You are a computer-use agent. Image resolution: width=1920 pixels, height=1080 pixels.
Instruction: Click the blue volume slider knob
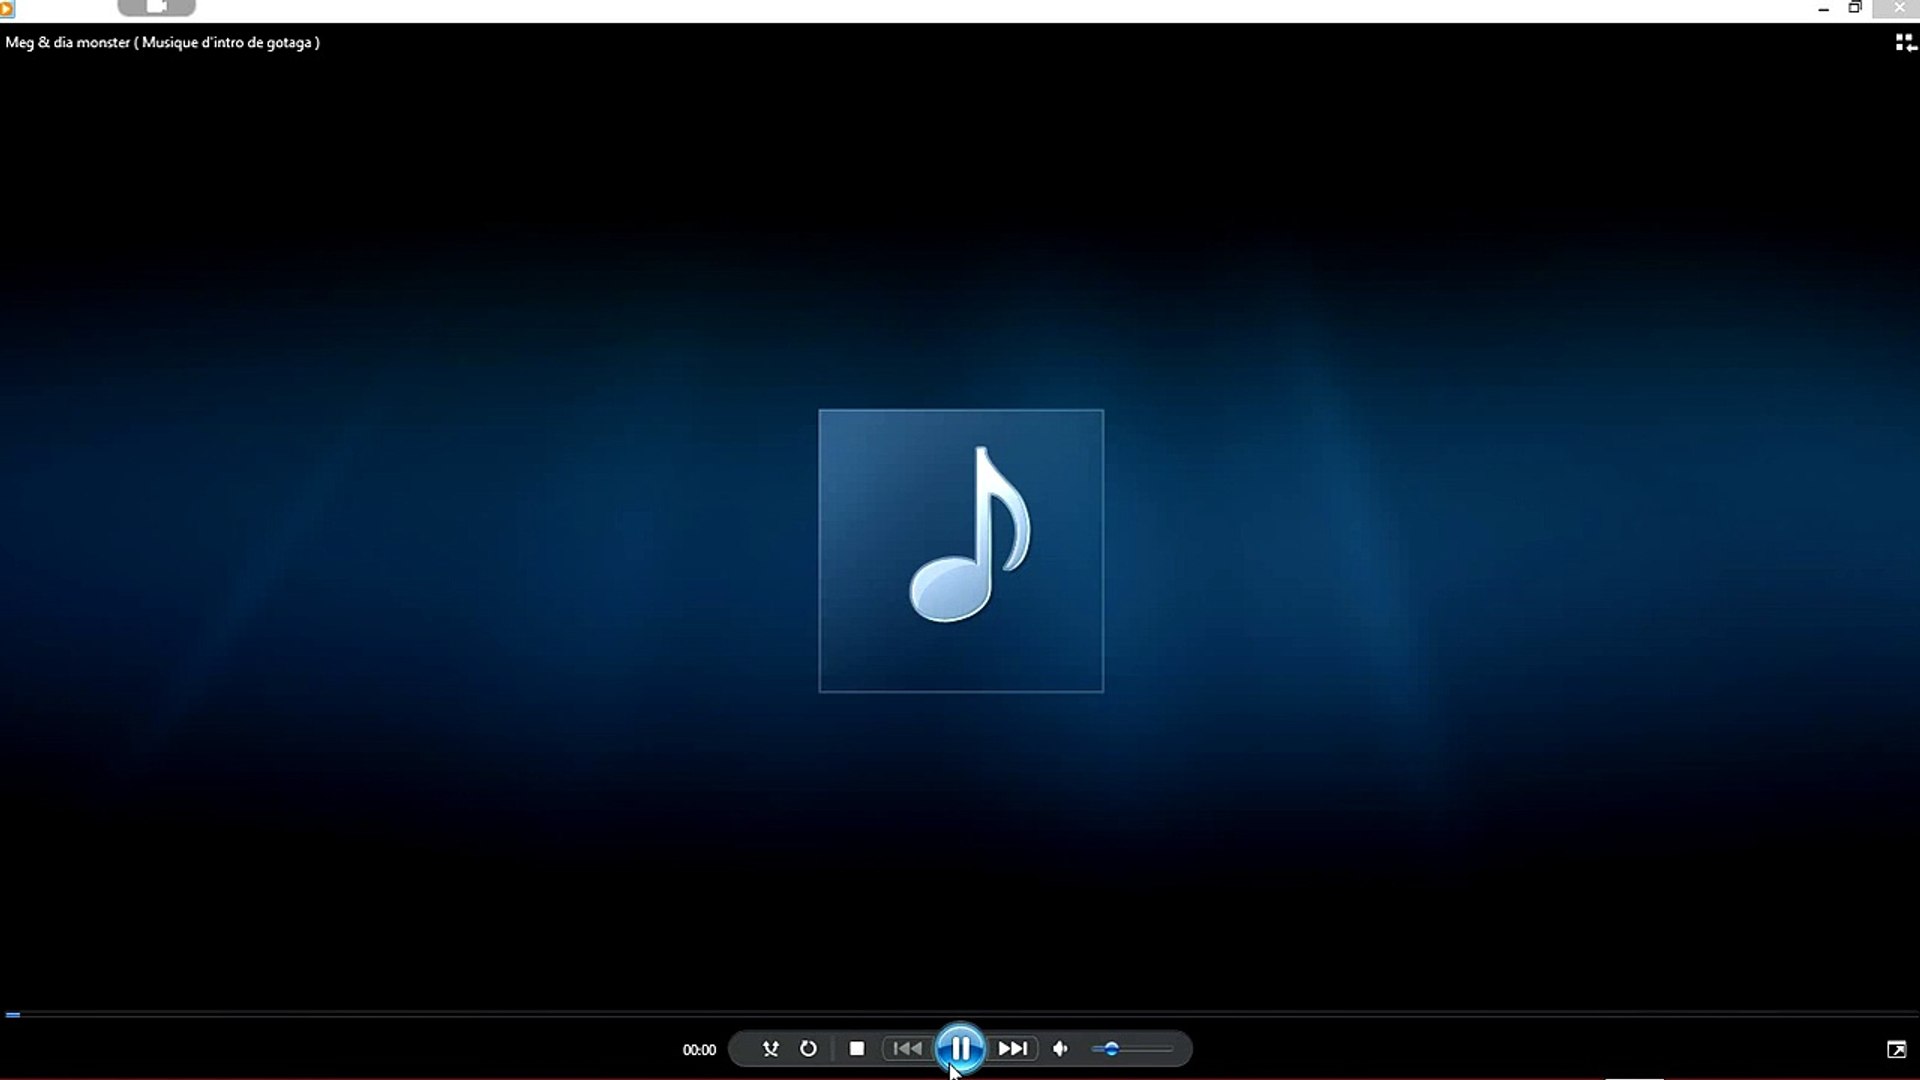1111,1049
